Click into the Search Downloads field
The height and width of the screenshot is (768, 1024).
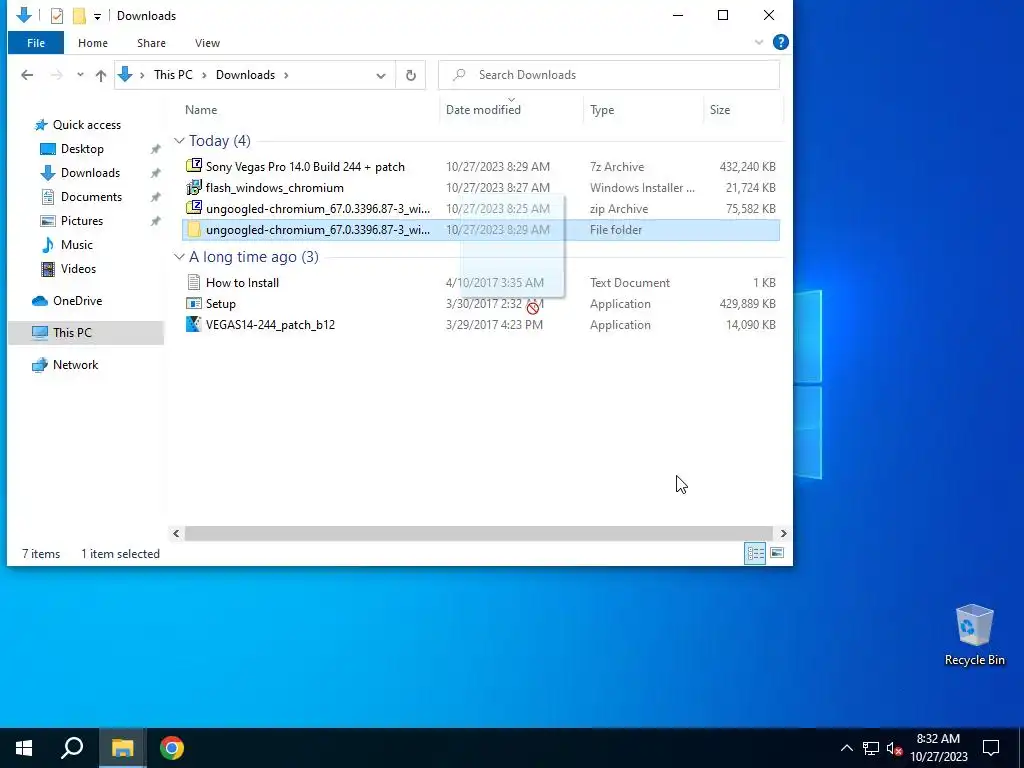[609, 75]
